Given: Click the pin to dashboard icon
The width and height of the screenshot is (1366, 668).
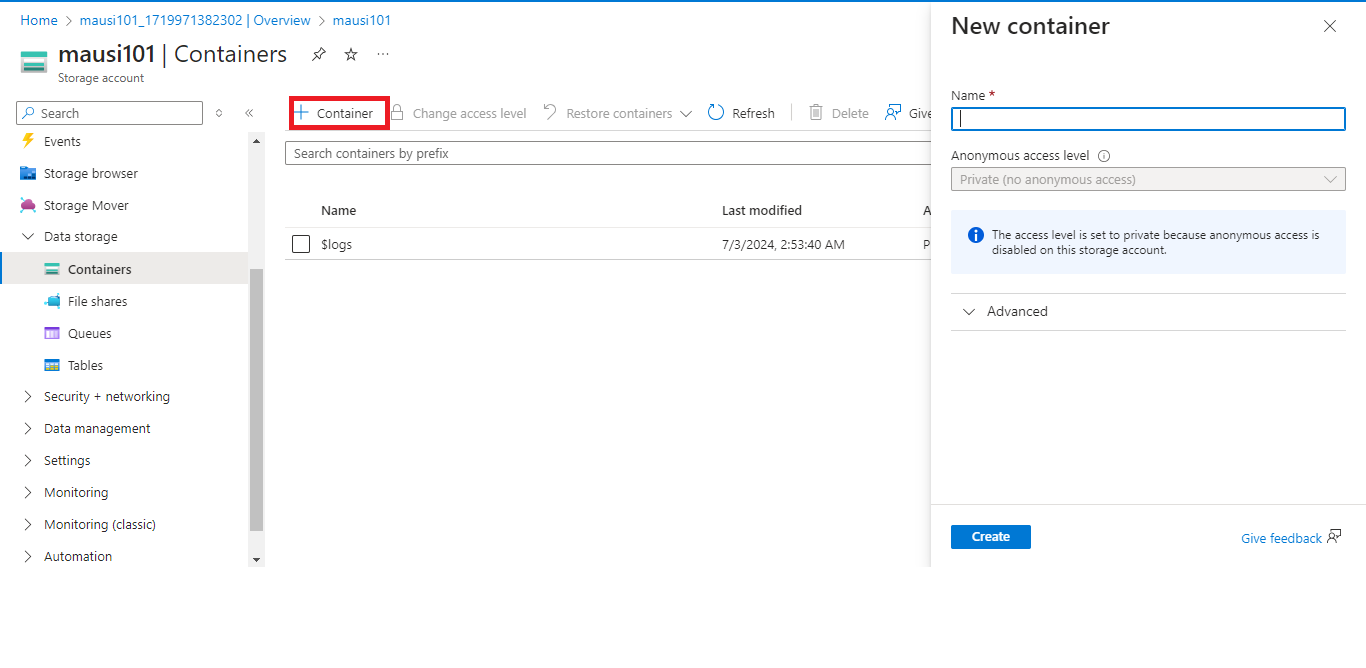Looking at the screenshot, I should (x=319, y=54).
